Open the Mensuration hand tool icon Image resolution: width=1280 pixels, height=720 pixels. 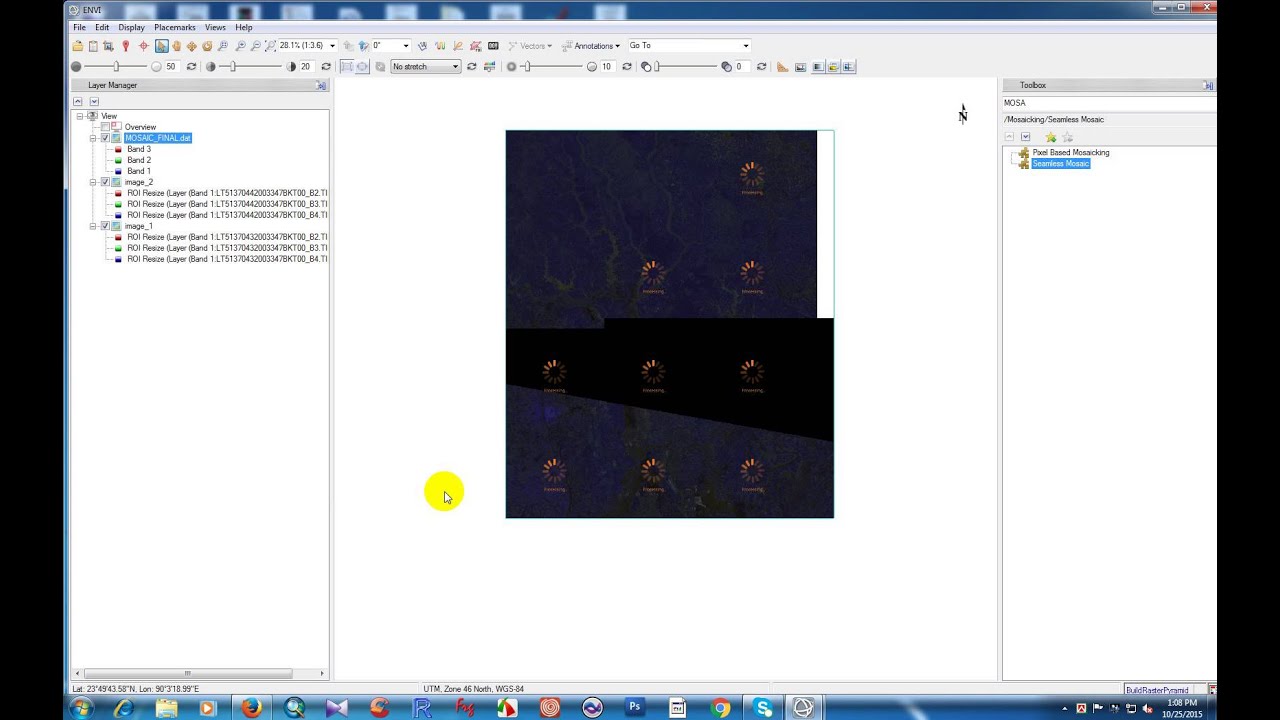[x=423, y=46]
